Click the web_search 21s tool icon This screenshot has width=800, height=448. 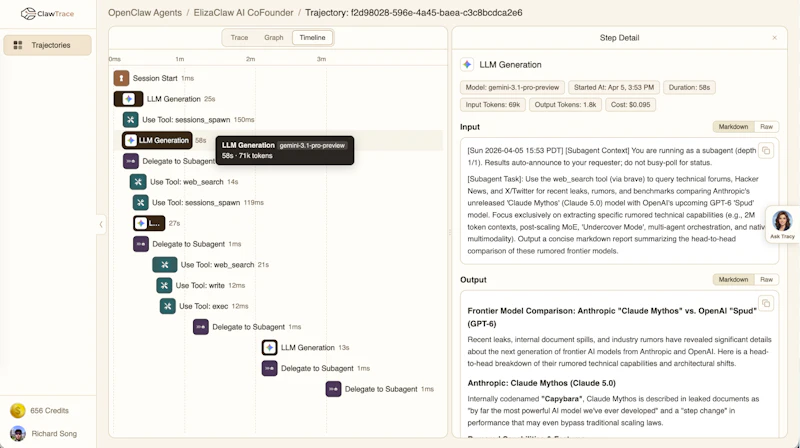click(x=165, y=265)
